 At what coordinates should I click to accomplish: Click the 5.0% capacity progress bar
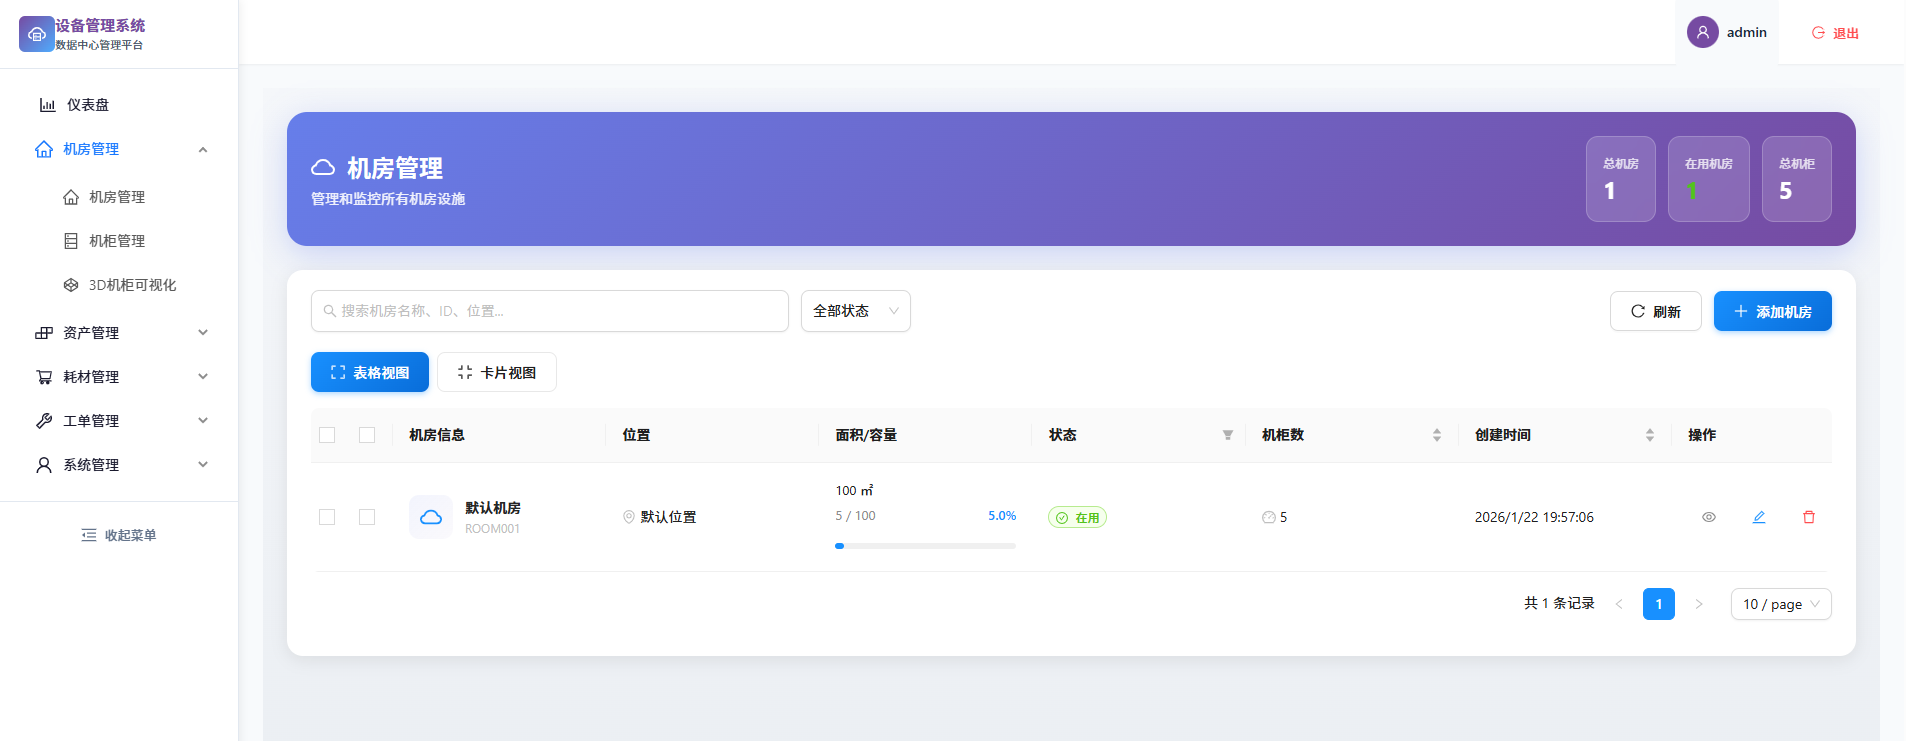[x=925, y=546]
